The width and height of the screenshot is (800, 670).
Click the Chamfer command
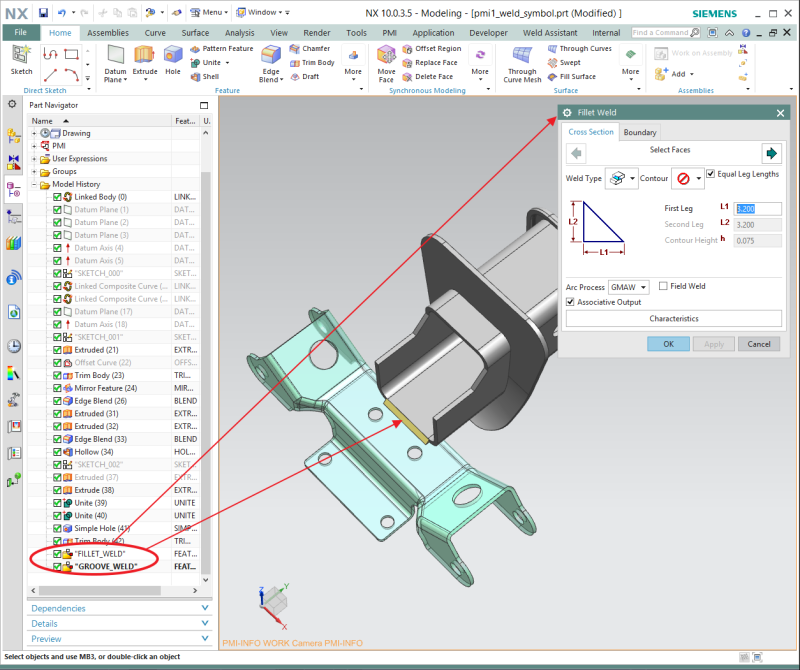point(310,48)
